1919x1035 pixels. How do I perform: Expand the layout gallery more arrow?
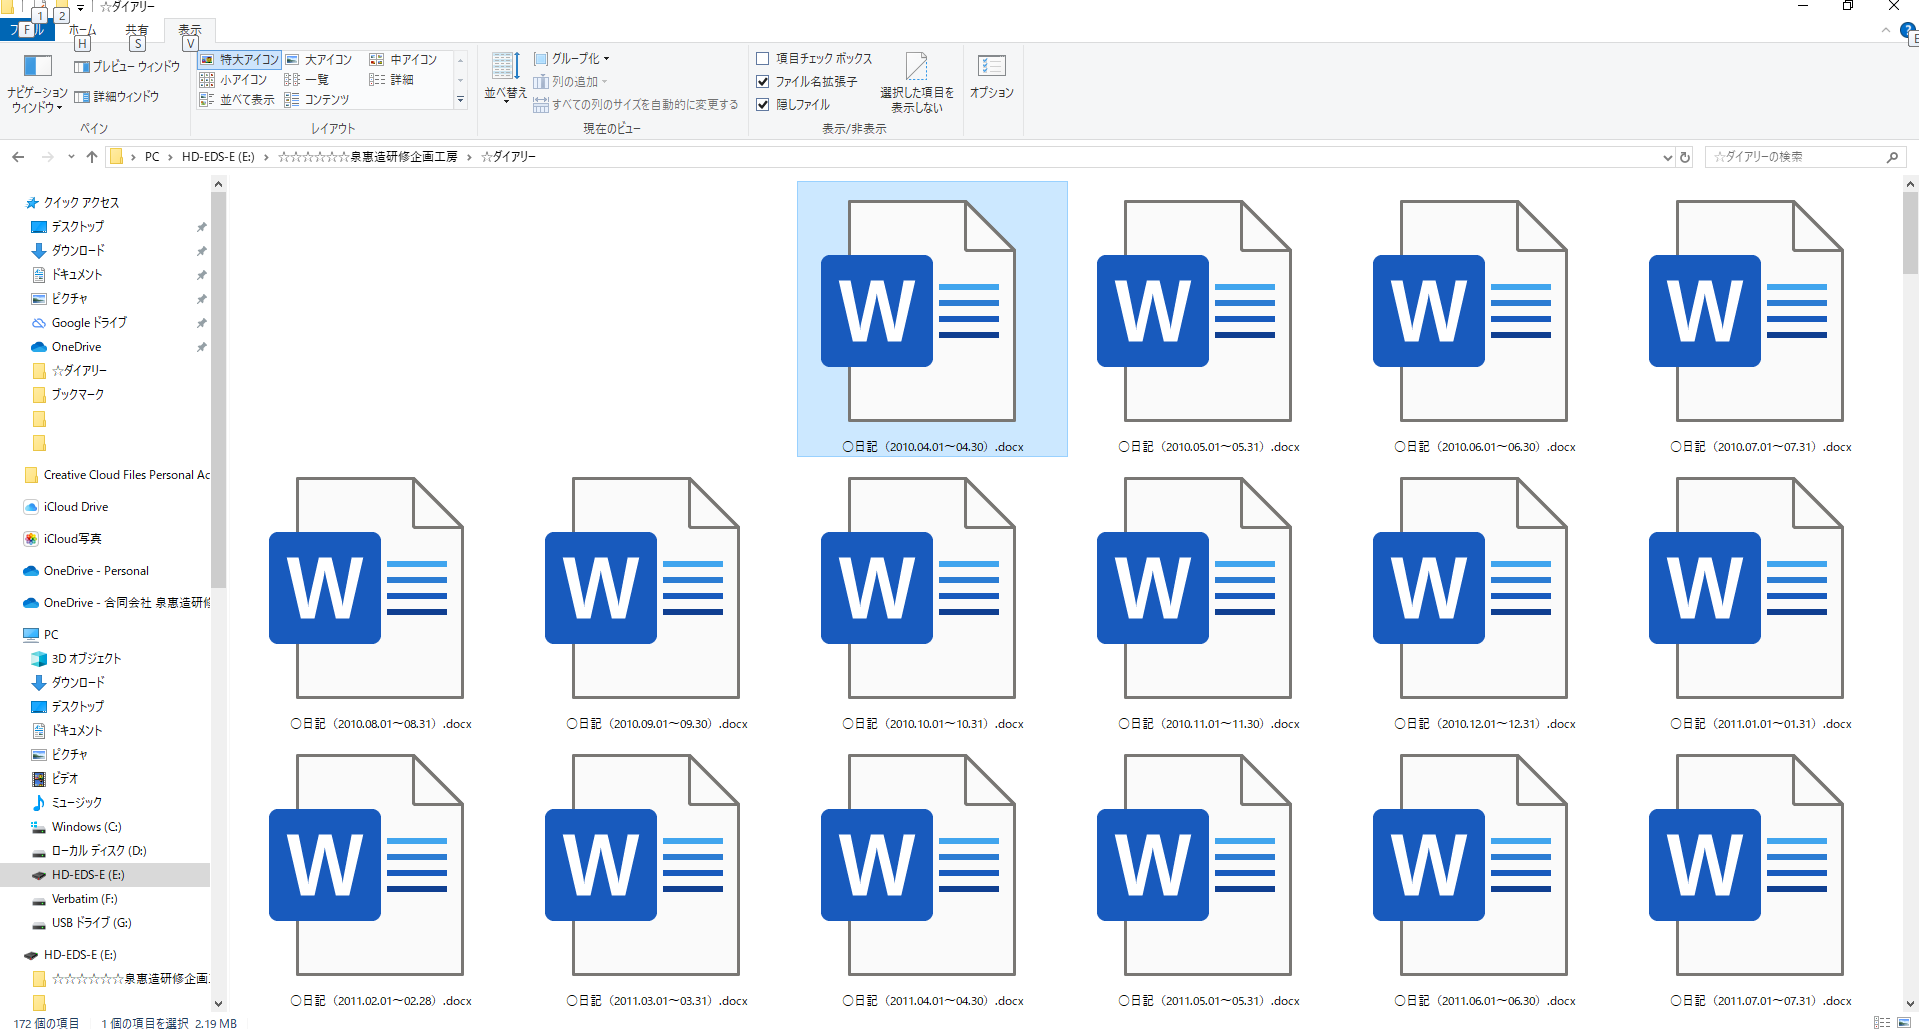461,100
